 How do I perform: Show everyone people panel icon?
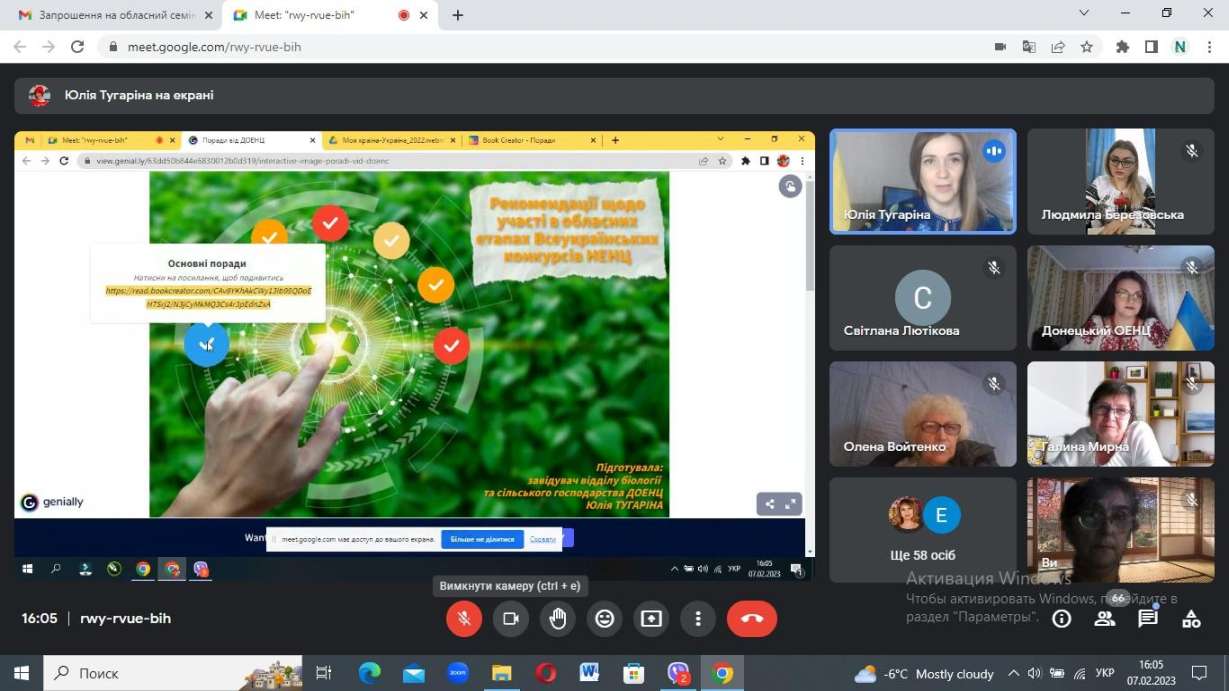[1104, 619]
